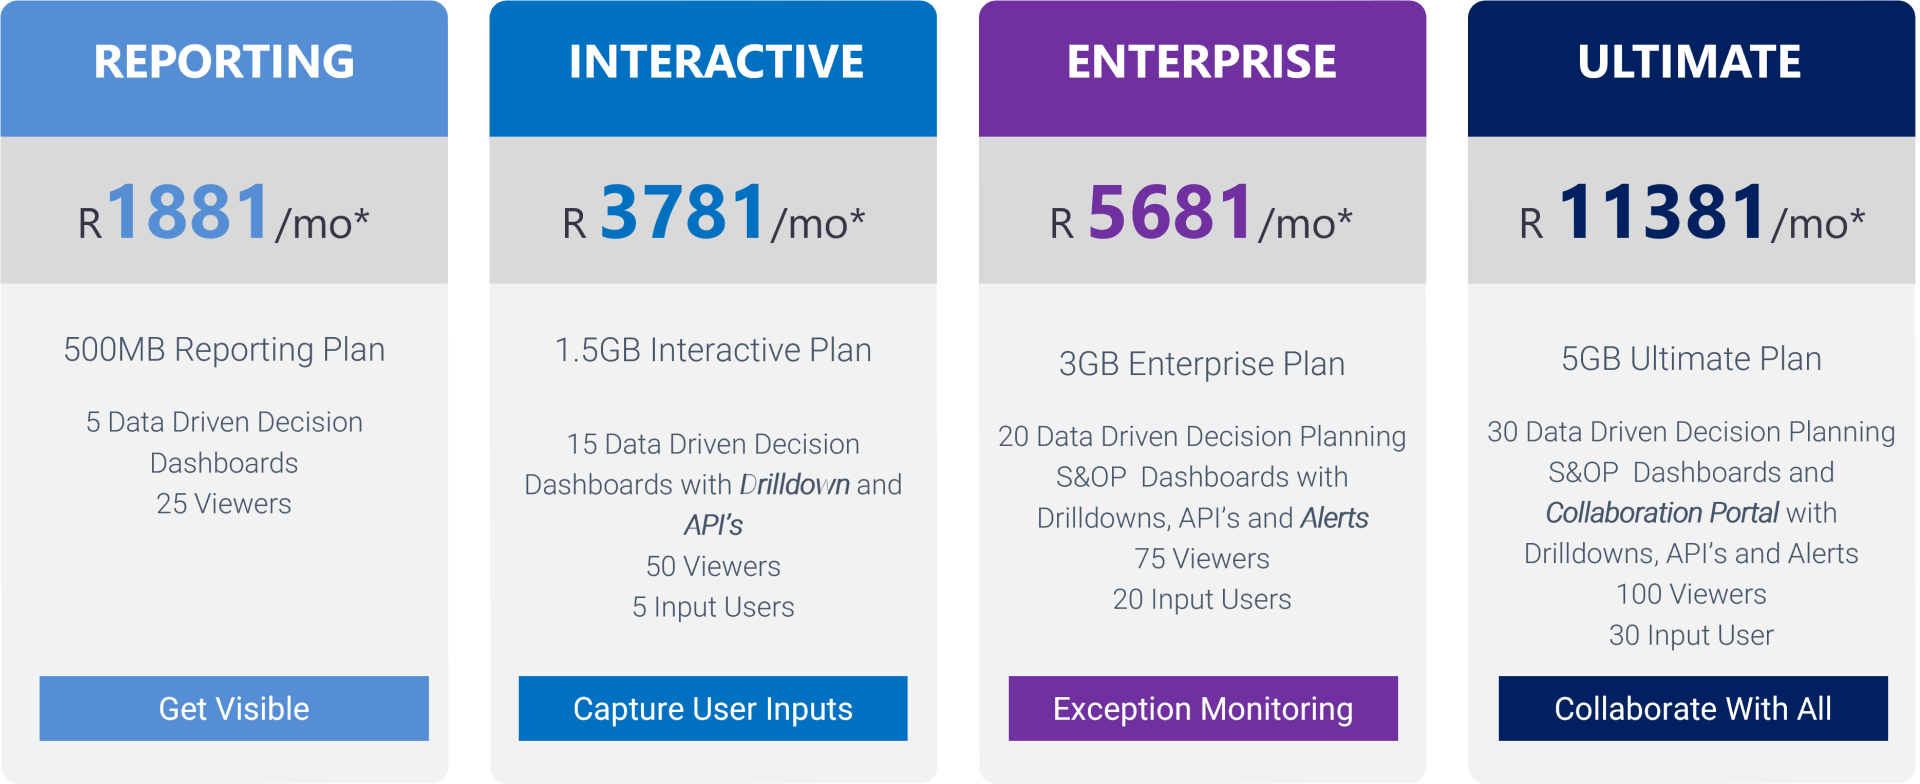The image size is (1920, 784).
Task: Click the italic Alerts text in Enterprise
Action: point(1334,518)
